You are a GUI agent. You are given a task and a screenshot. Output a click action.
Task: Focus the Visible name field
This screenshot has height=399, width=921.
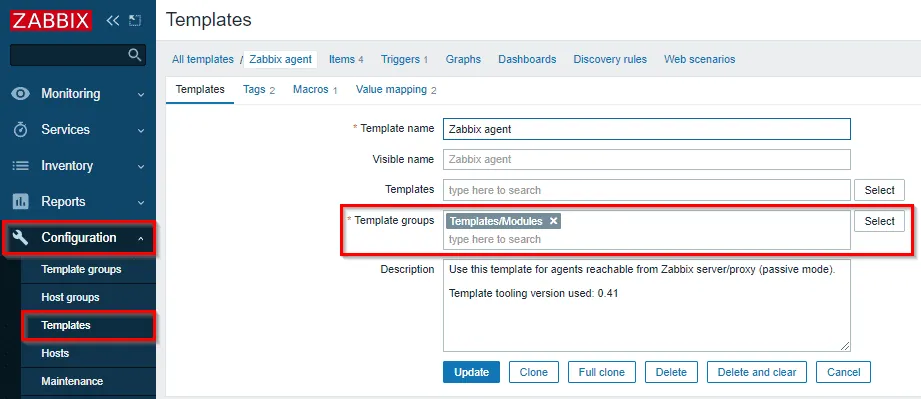(x=647, y=159)
